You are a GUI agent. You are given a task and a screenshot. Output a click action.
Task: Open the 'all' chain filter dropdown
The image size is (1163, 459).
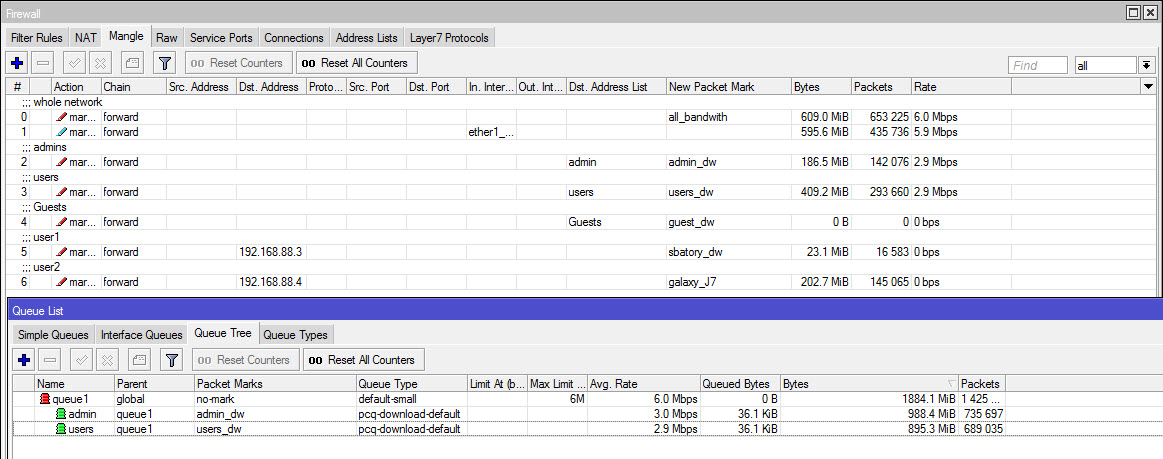(x=1146, y=65)
